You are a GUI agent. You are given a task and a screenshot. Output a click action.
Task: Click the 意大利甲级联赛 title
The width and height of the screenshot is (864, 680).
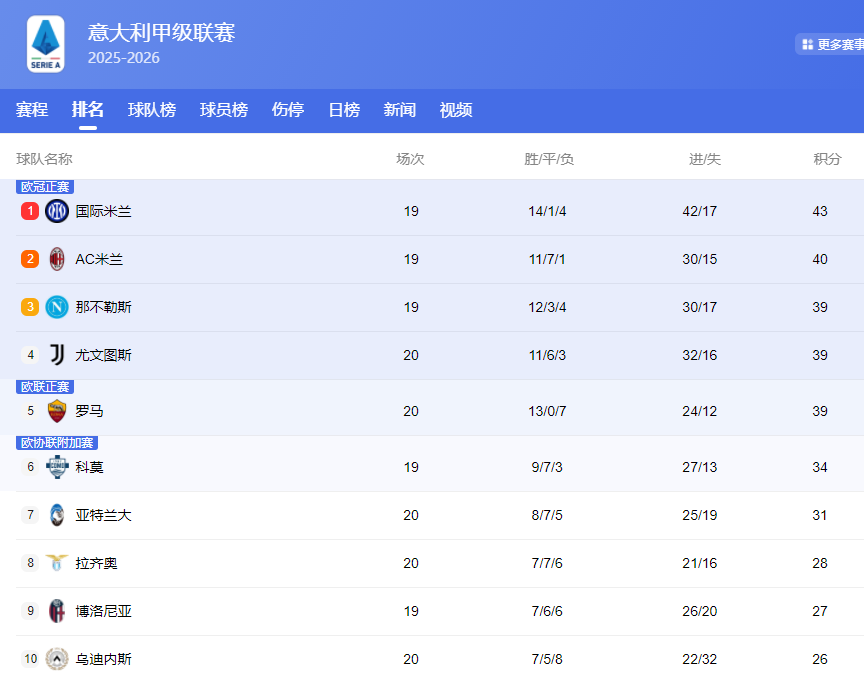click(x=161, y=33)
